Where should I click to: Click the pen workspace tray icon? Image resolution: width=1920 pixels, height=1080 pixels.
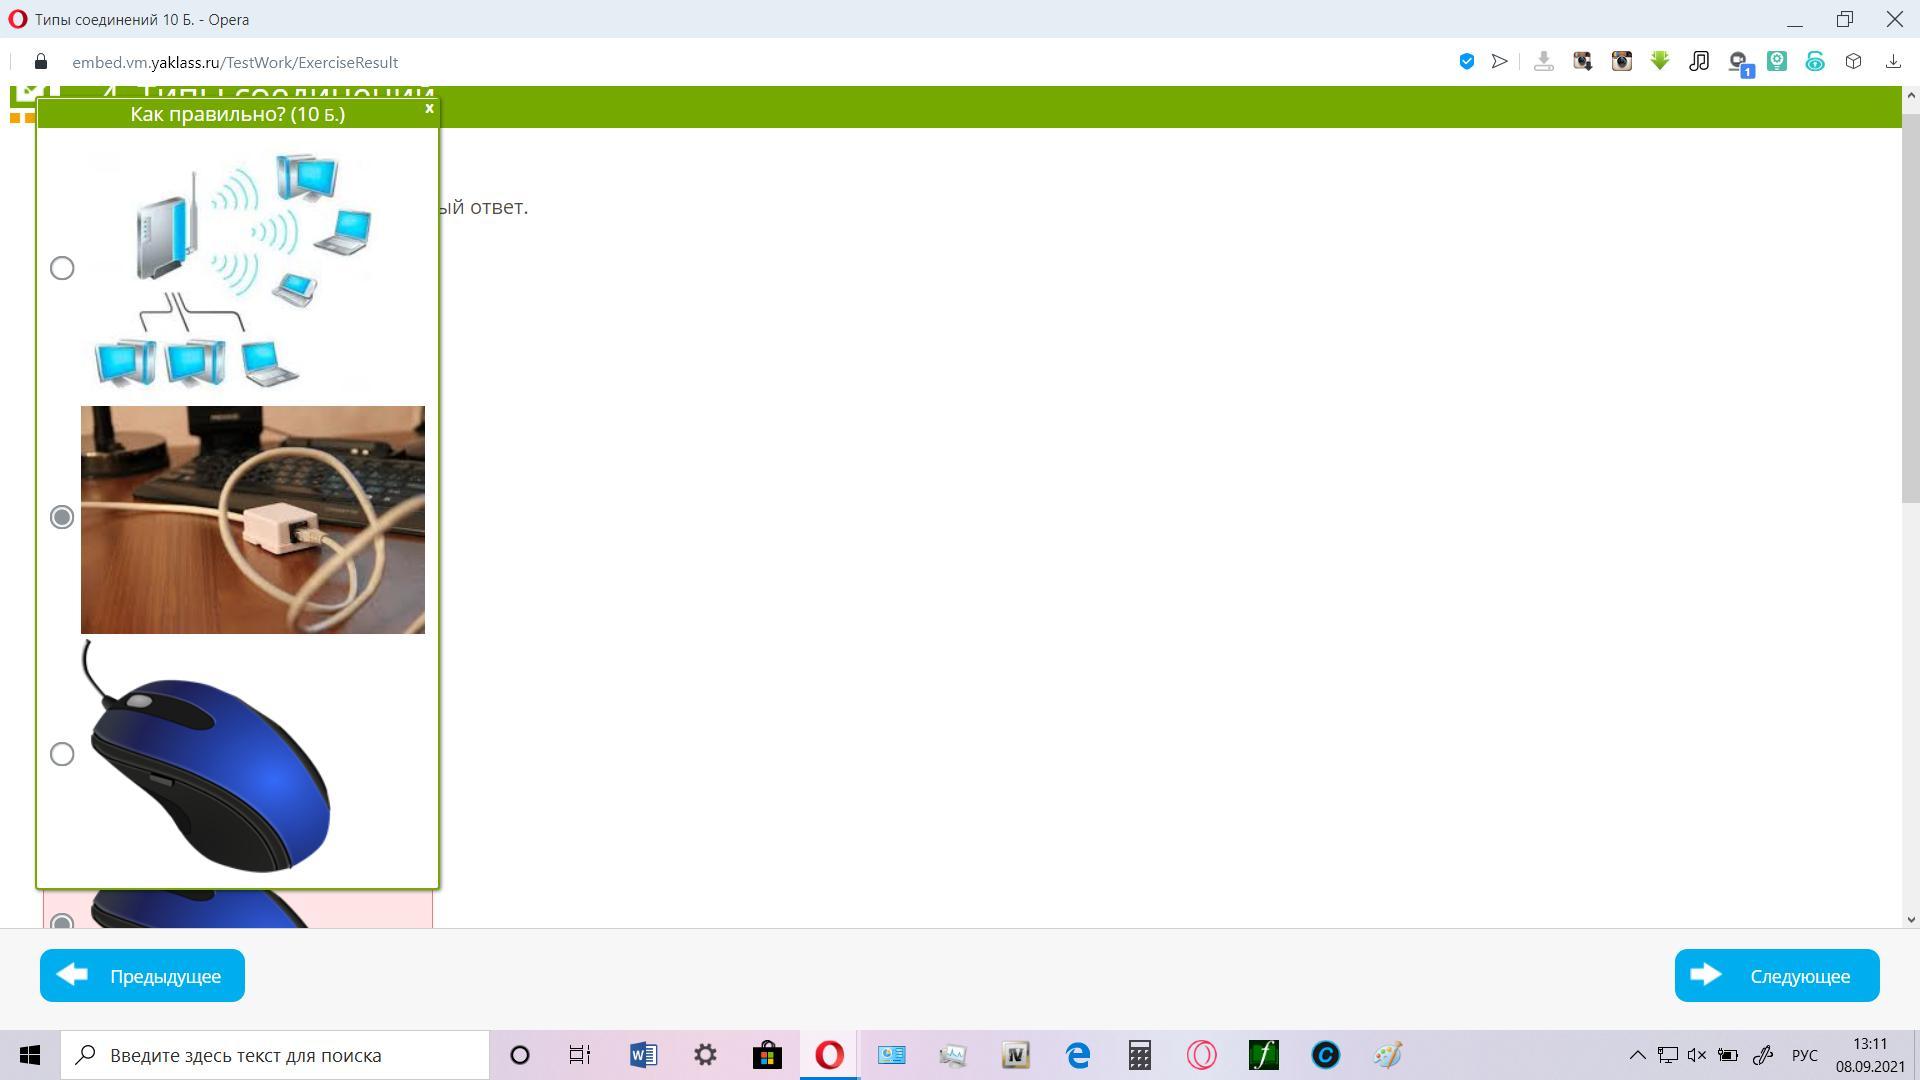[1763, 1055]
